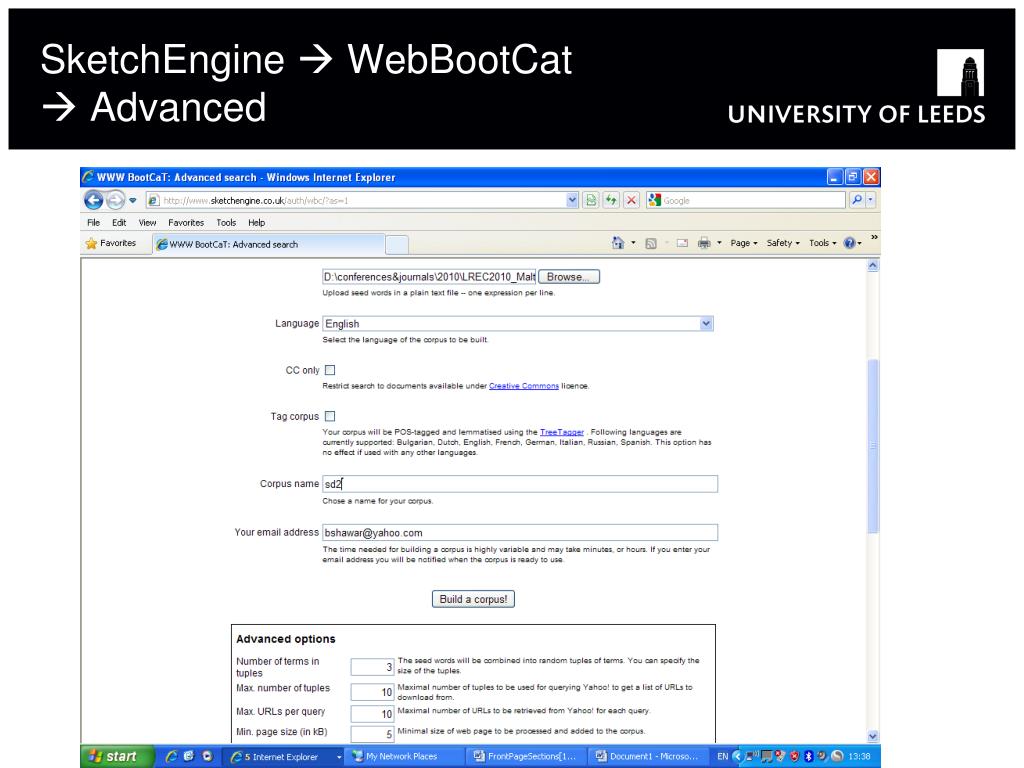Viewport: 1024px width, 768px height.
Task: Open the search provider dropdown arrow
Action: pyautogui.click(x=871, y=200)
